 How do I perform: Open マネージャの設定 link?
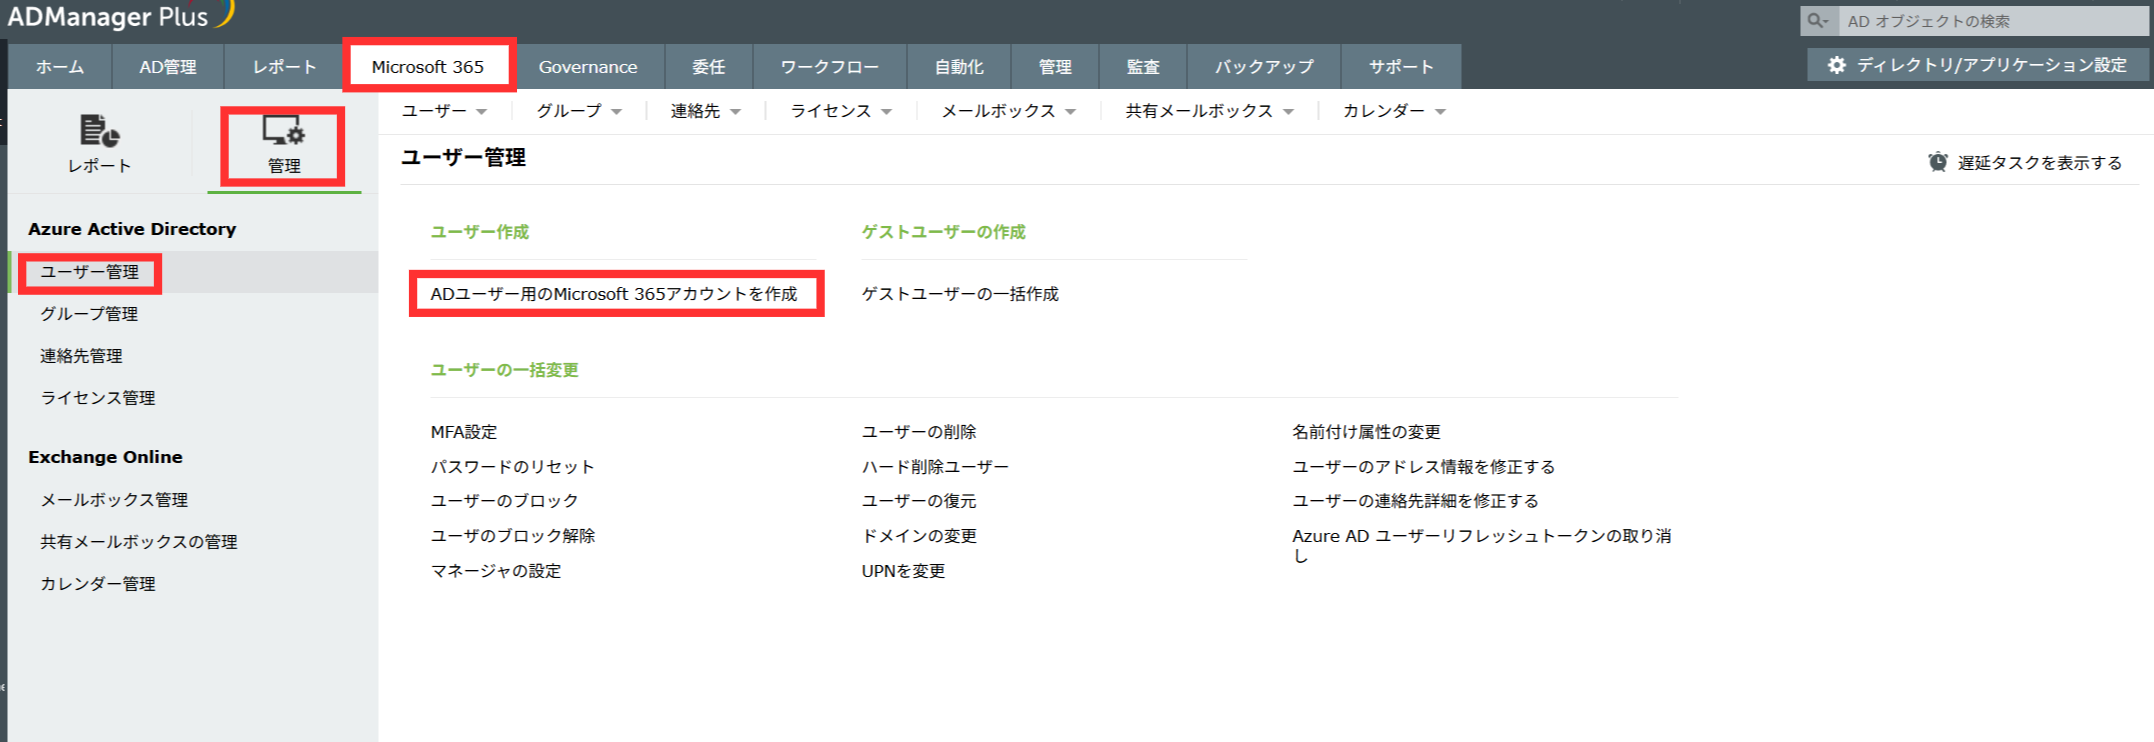click(x=496, y=571)
